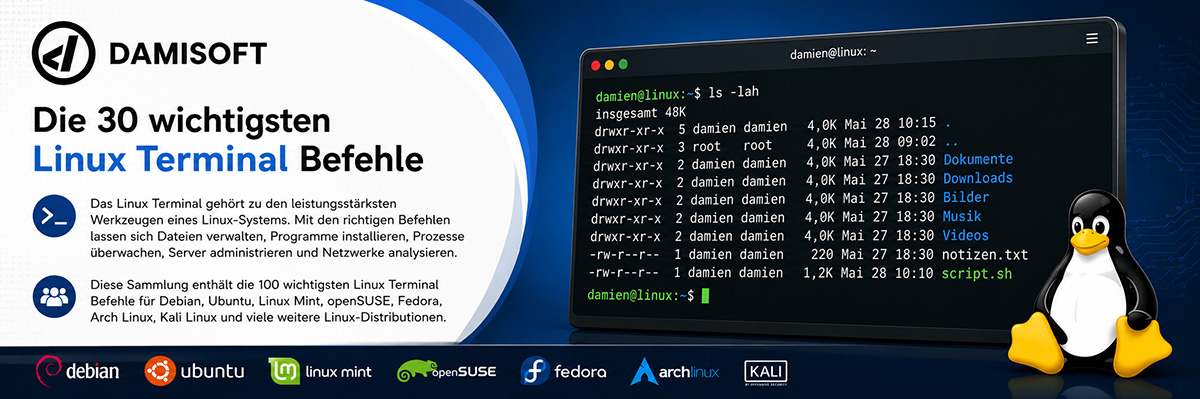Click the Arch Linux logo

click(675, 371)
